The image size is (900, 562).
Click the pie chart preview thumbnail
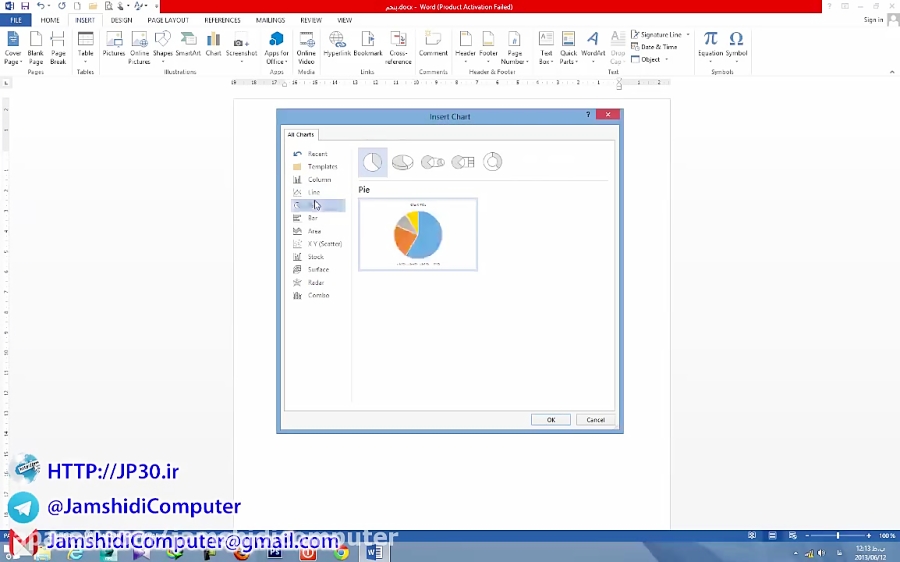coord(418,235)
